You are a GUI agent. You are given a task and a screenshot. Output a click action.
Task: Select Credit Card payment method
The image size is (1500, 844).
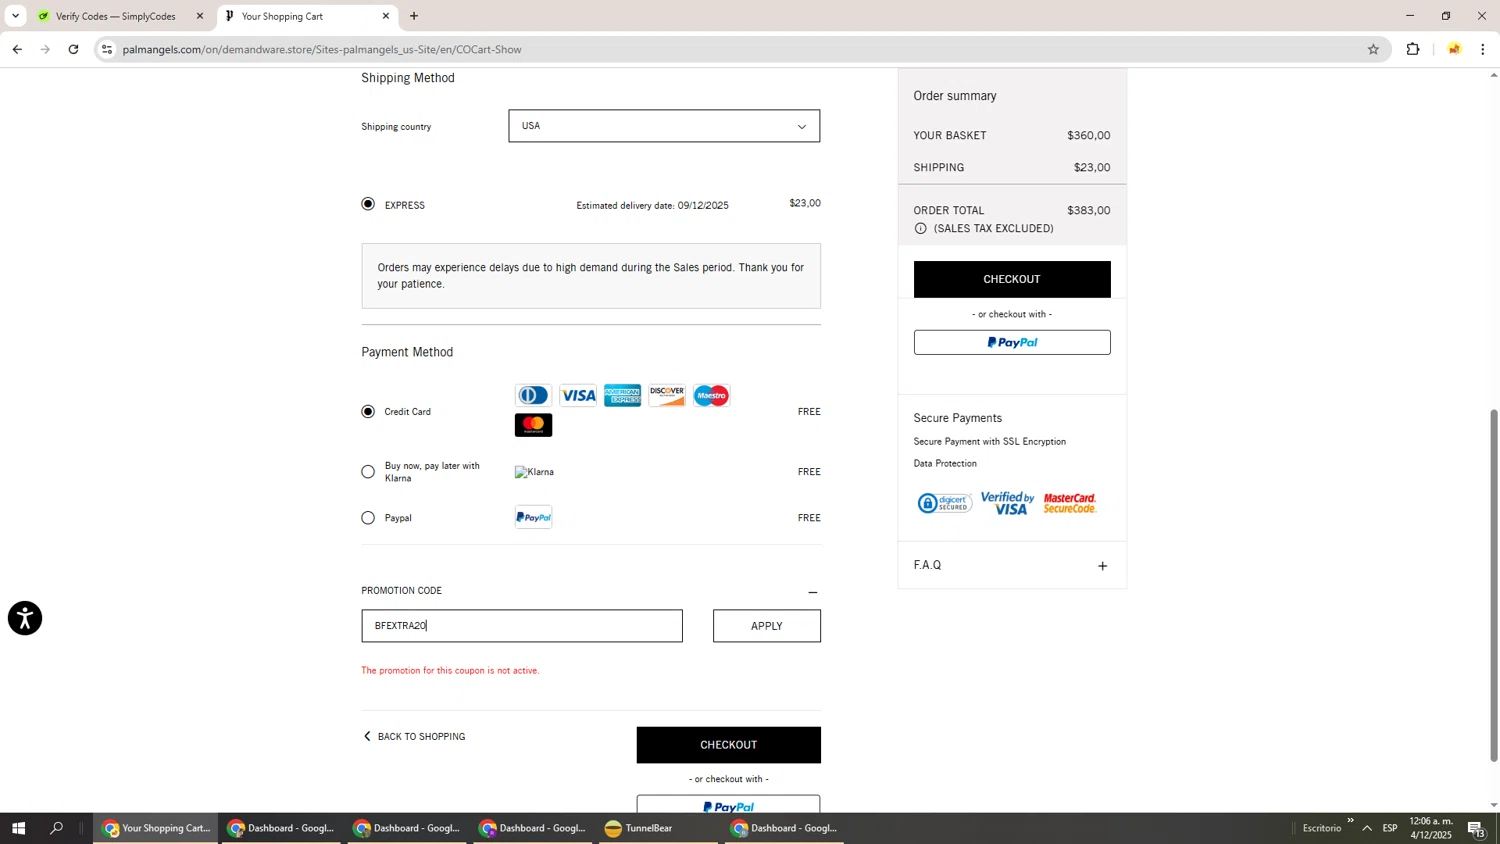pos(368,411)
